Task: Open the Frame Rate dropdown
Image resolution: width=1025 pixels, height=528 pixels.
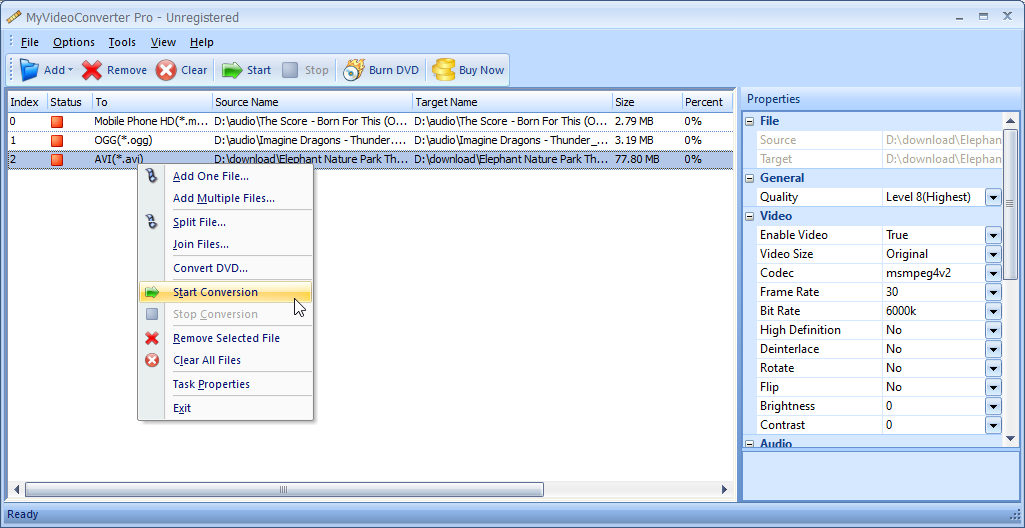Action: pos(993,292)
